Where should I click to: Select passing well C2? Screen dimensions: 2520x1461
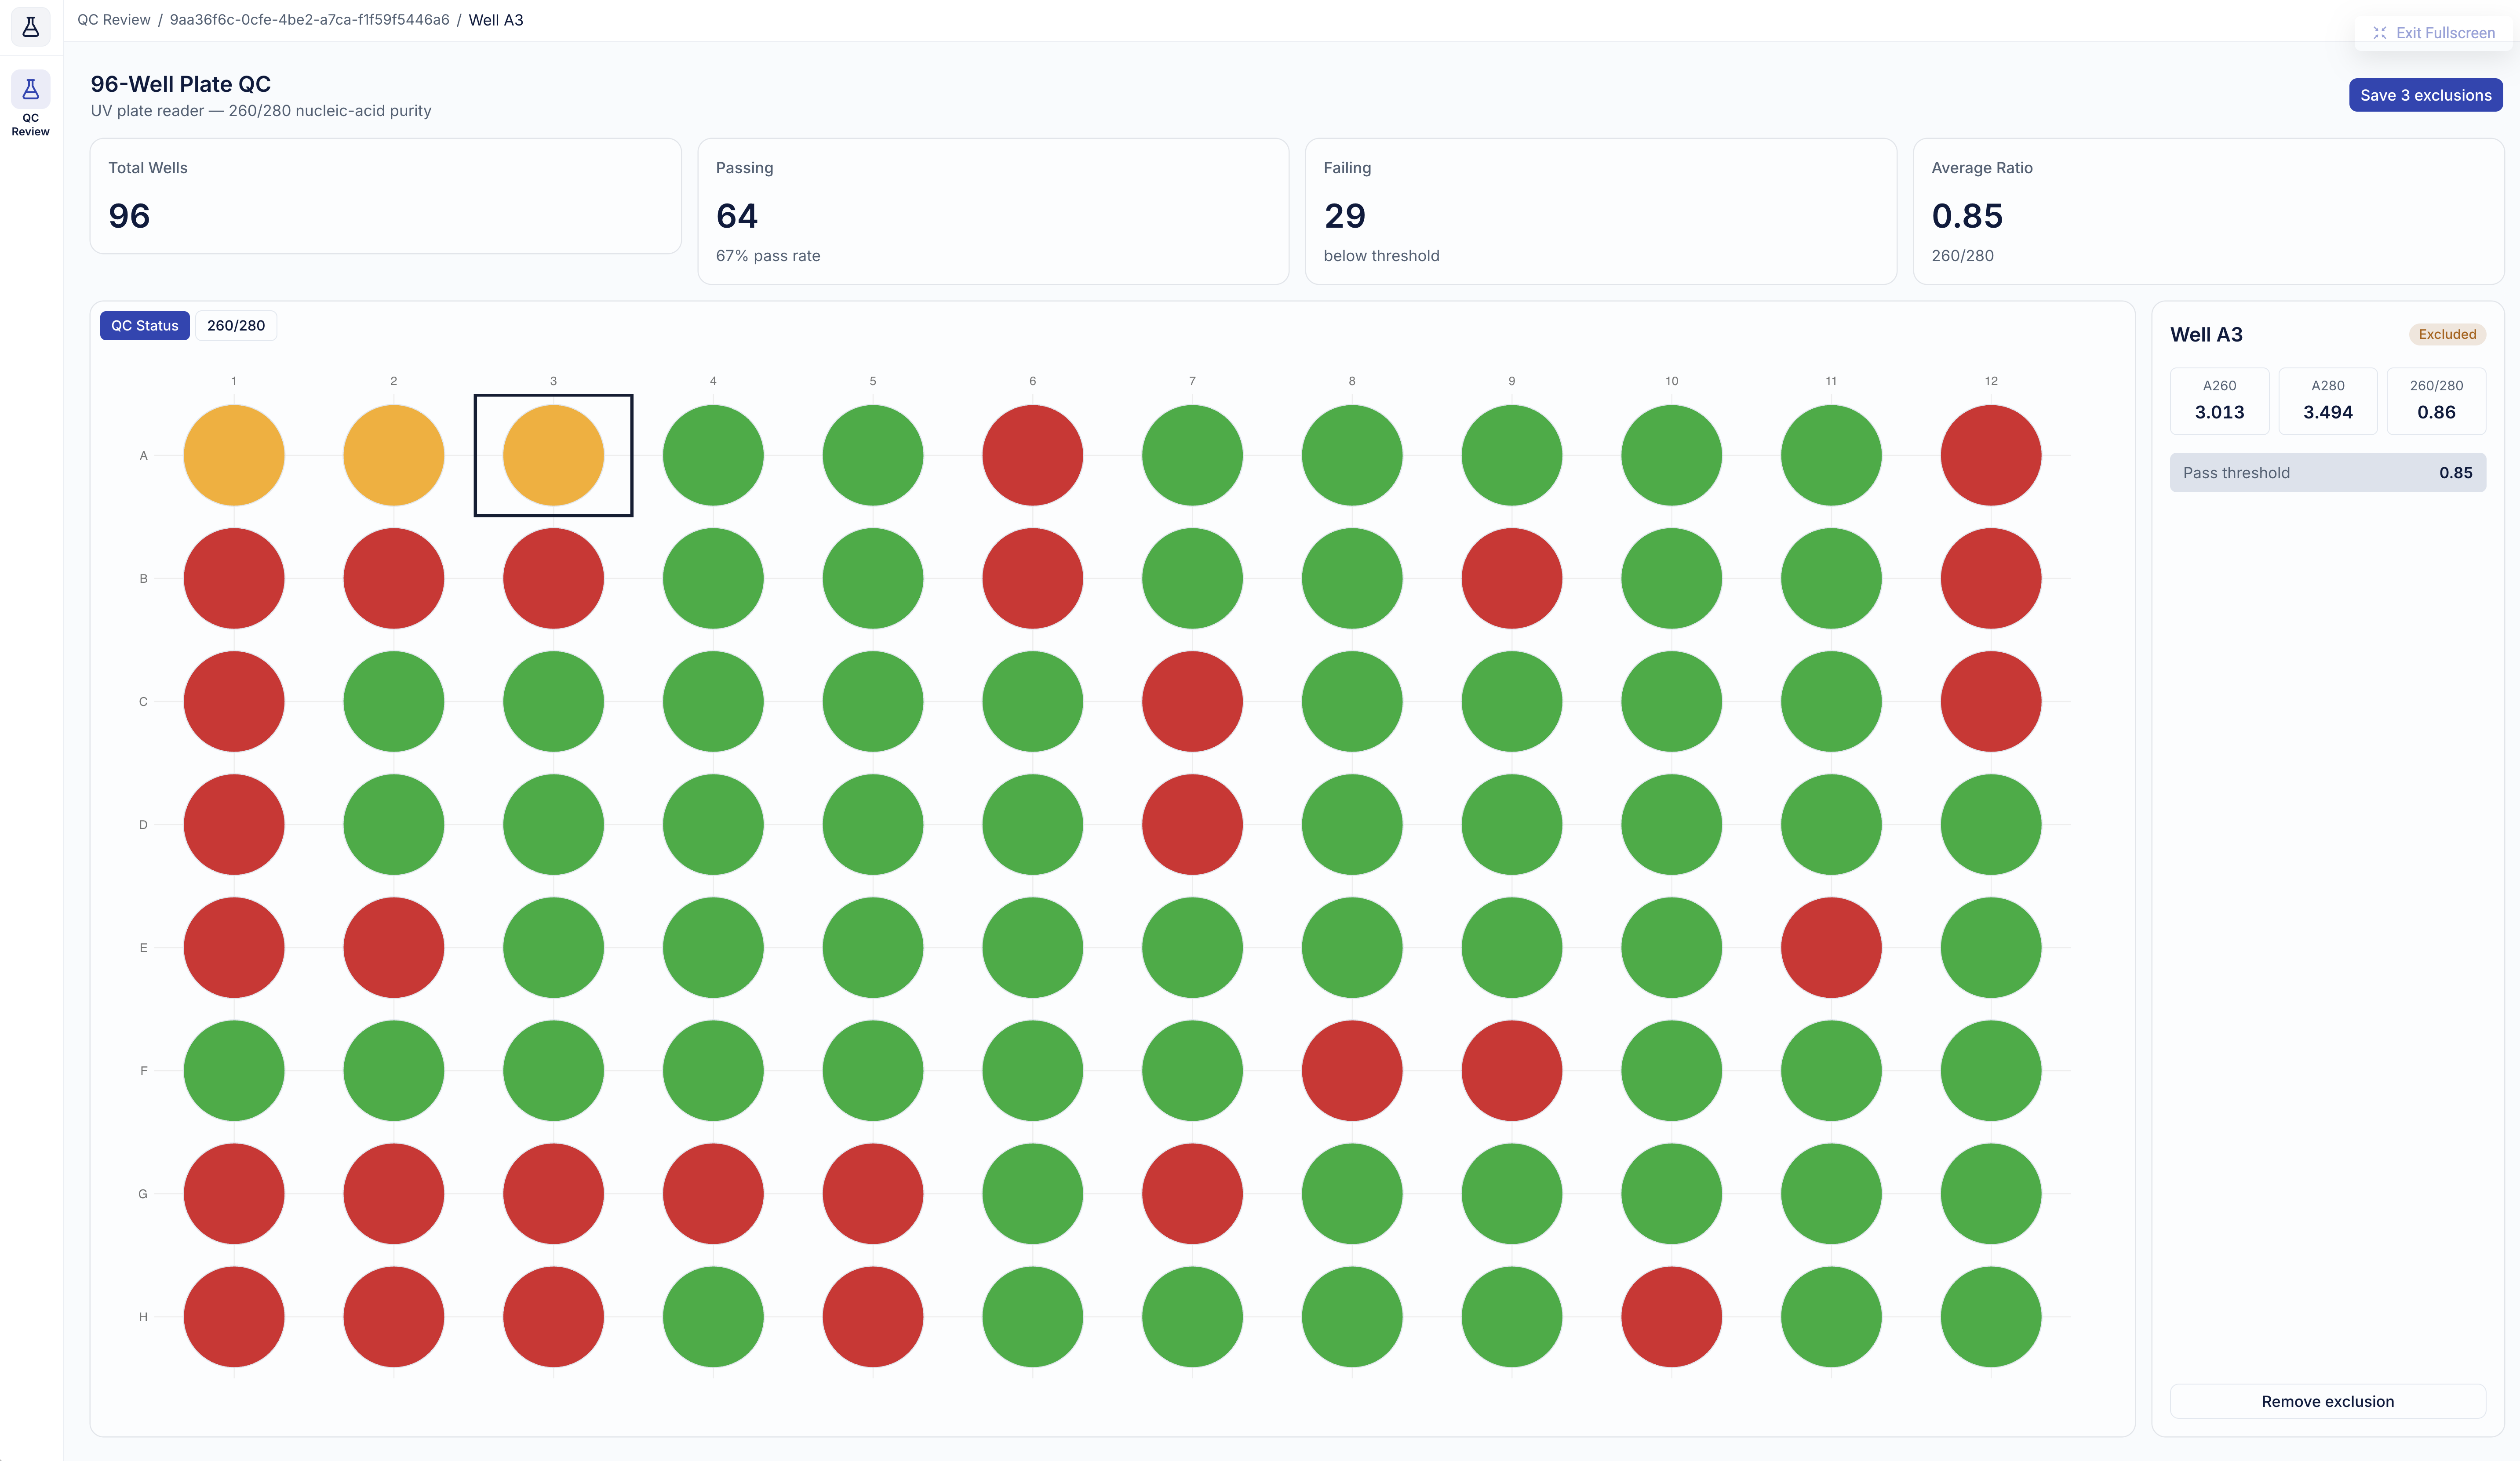pos(394,701)
